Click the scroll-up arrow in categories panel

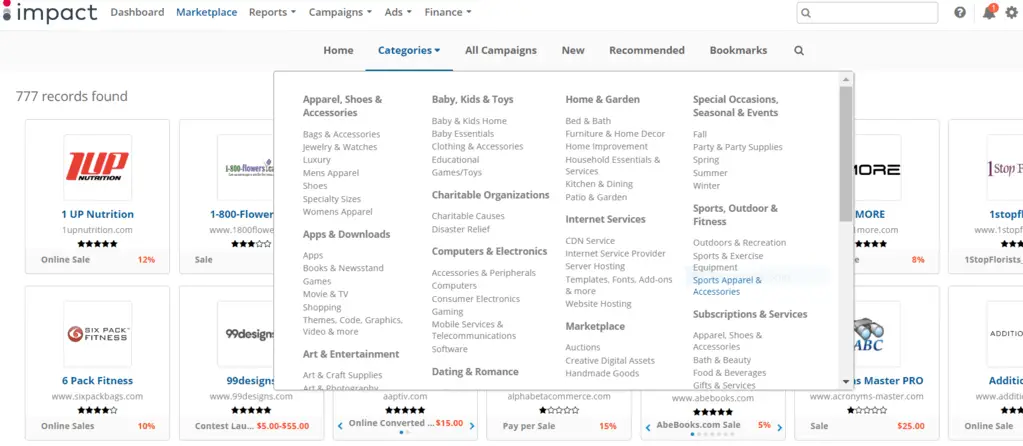coord(846,79)
